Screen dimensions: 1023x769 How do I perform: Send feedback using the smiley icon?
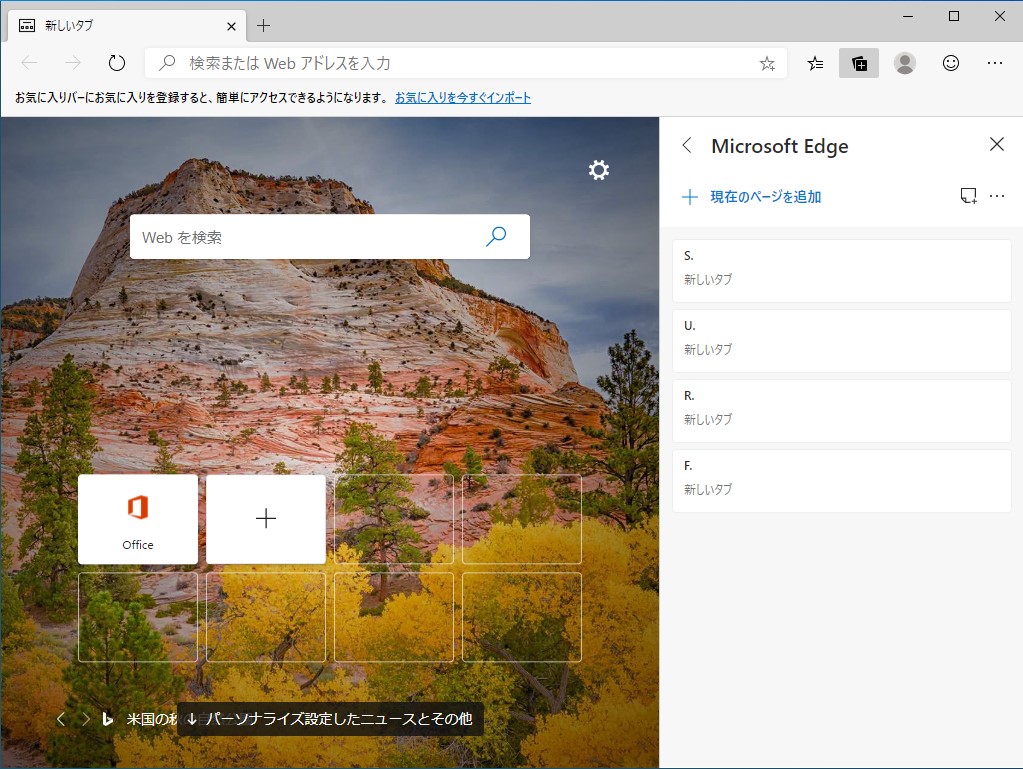(950, 62)
